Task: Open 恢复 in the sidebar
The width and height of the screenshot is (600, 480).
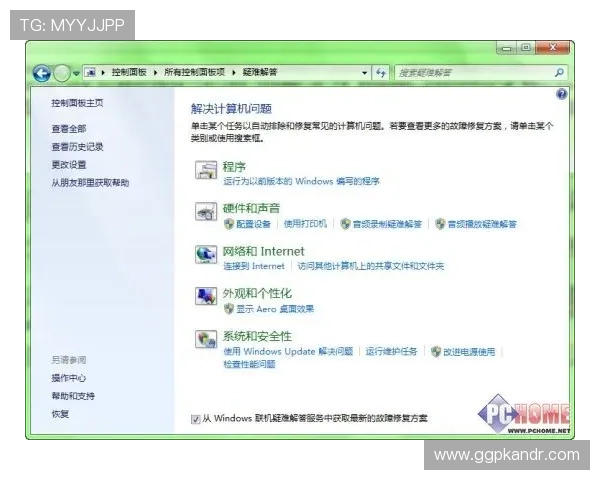Action: click(x=60, y=414)
